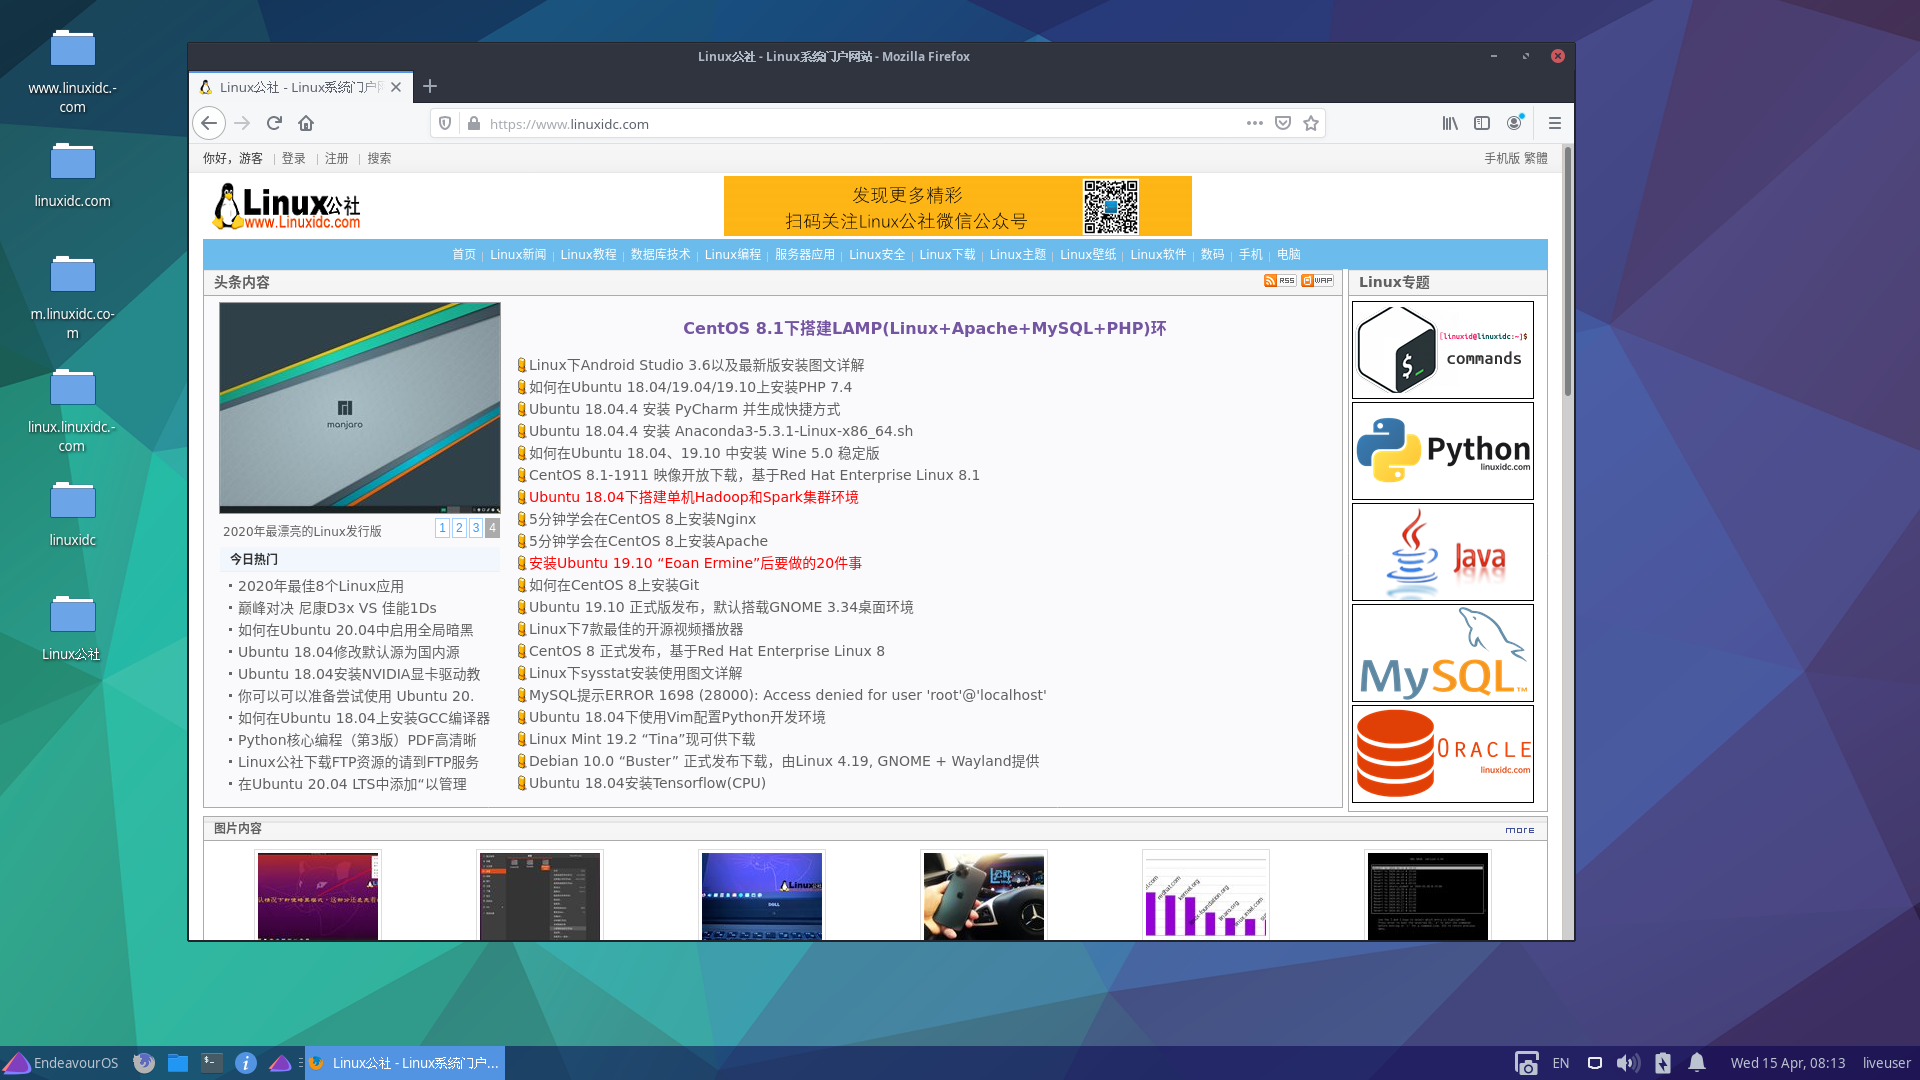Open Linux编程 navigation item
Screen dimensions: 1920x1080
click(x=732, y=254)
